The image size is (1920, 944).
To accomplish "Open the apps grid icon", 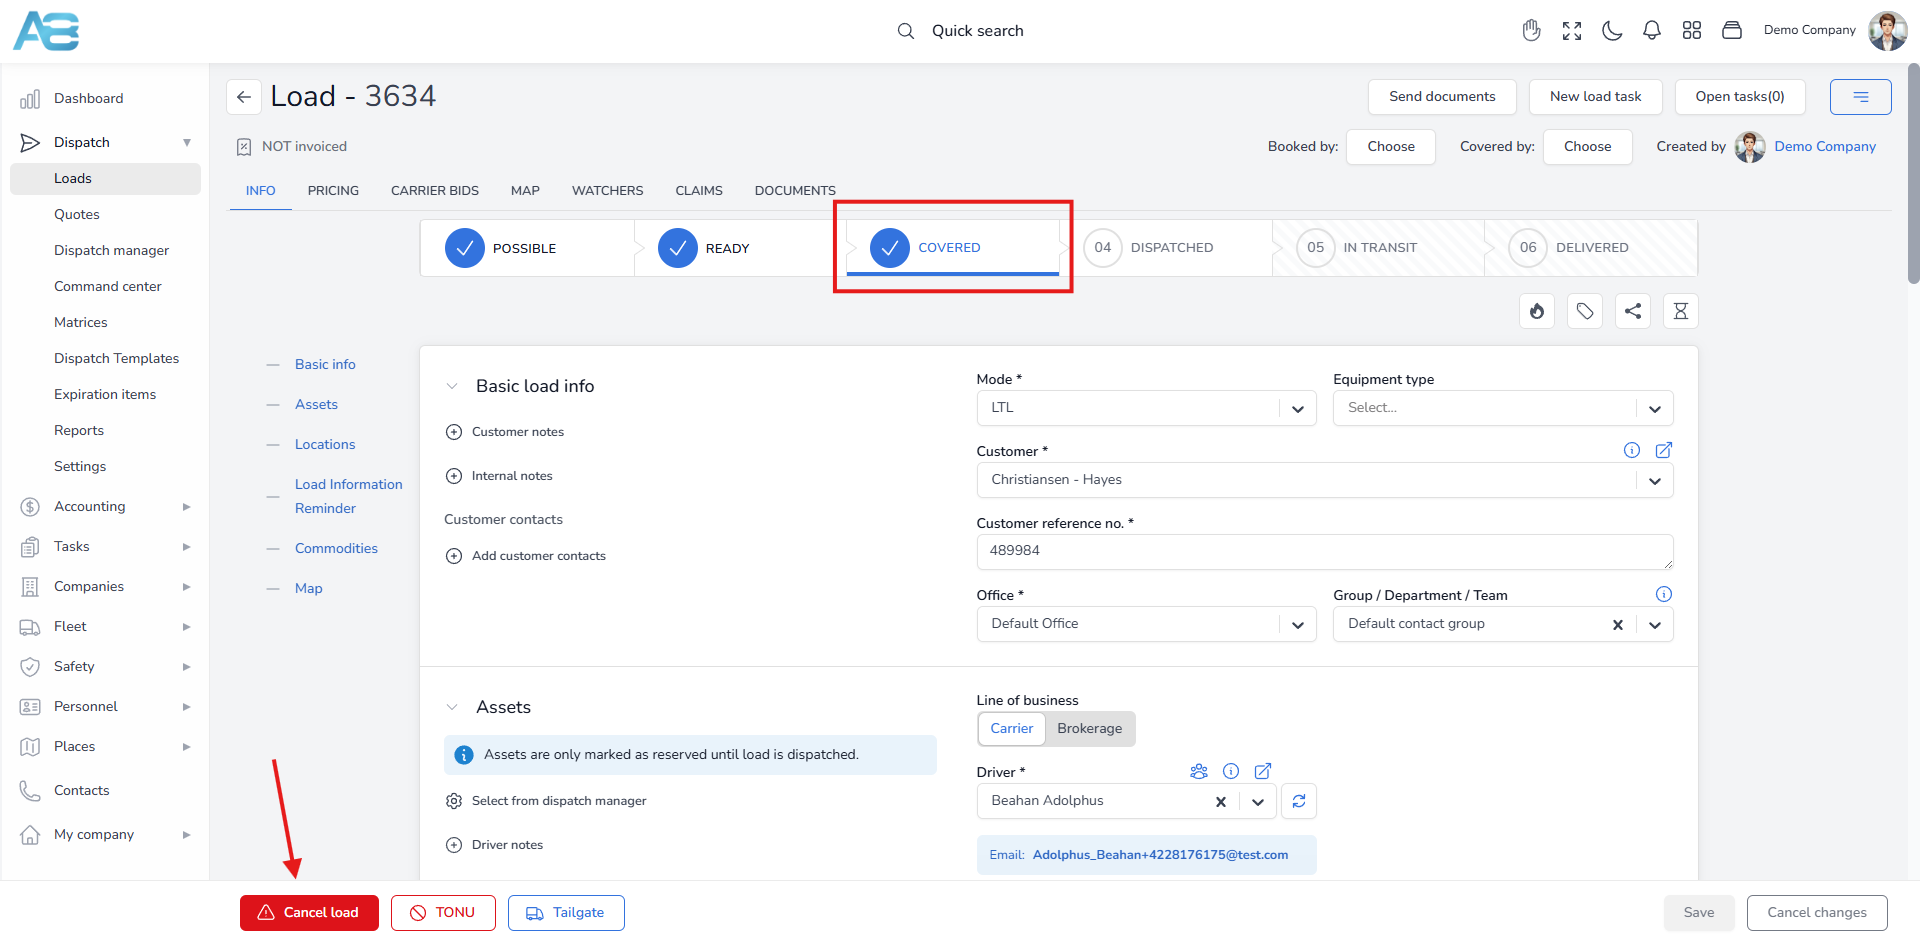I will tap(1692, 31).
